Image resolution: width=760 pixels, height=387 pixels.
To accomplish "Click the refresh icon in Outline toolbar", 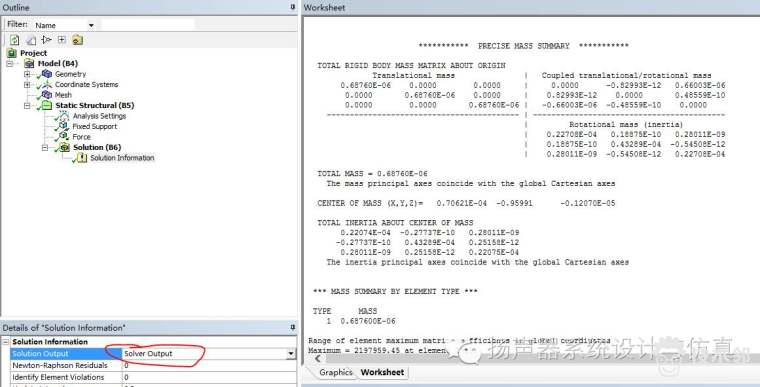I will click(15, 40).
